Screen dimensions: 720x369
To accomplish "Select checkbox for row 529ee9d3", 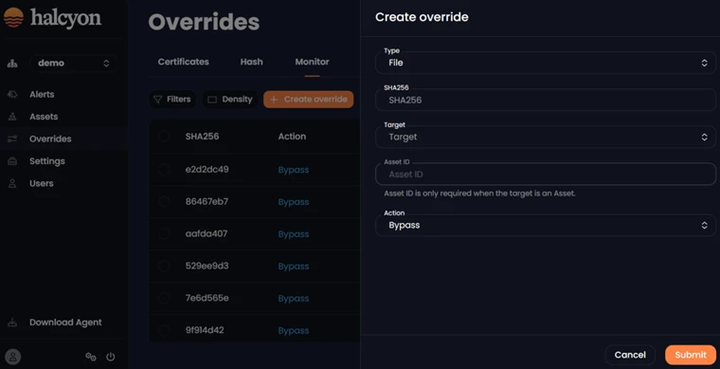I will pyautogui.click(x=164, y=266).
